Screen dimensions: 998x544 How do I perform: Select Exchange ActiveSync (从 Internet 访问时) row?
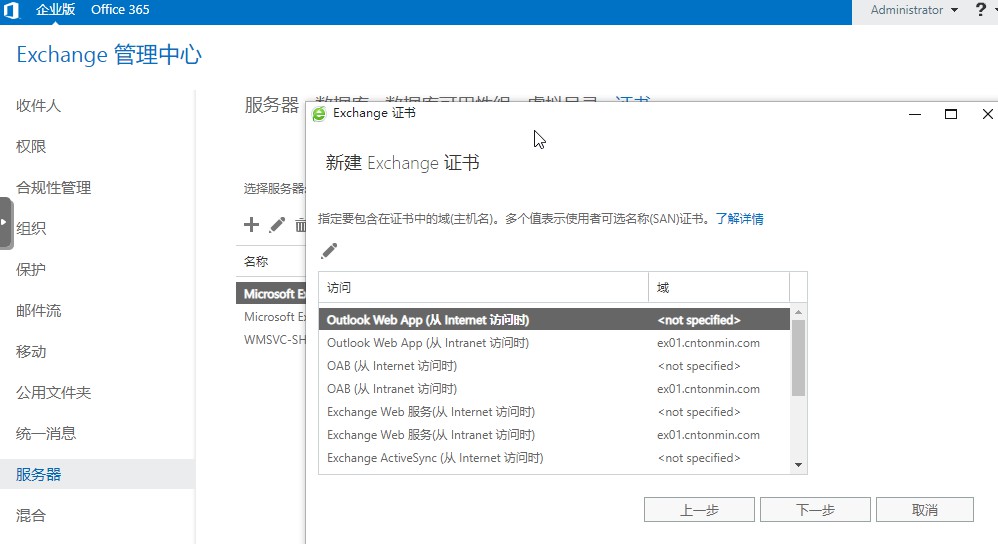[x=554, y=457]
